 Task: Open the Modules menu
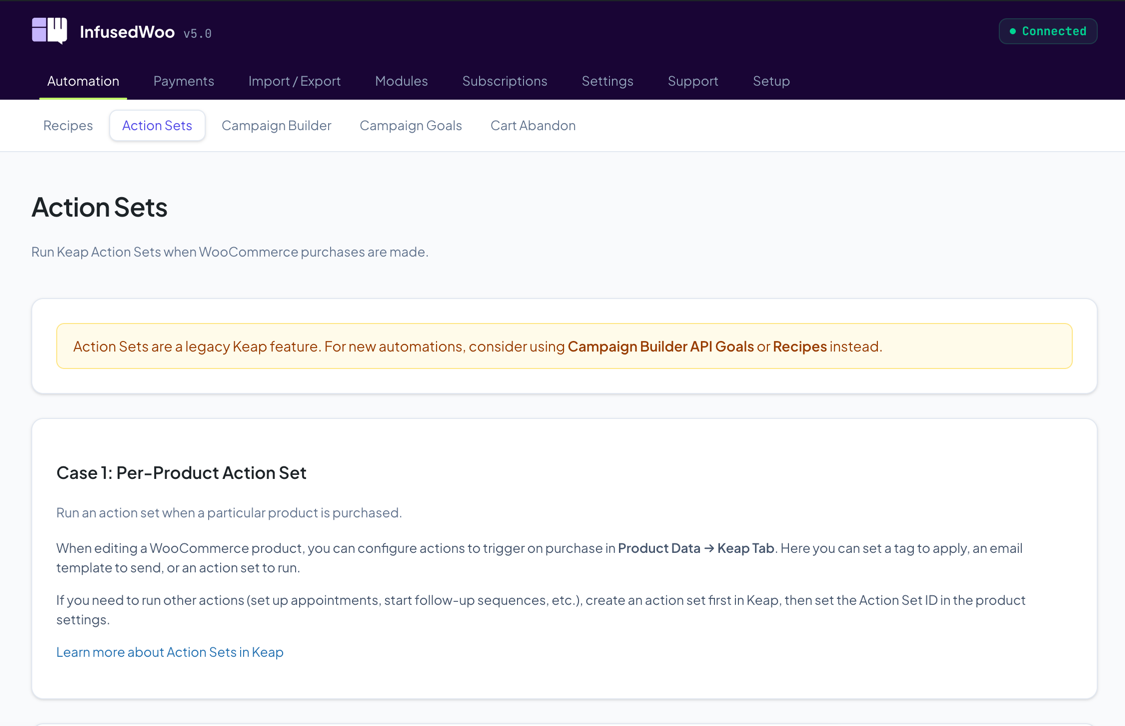click(x=401, y=81)
